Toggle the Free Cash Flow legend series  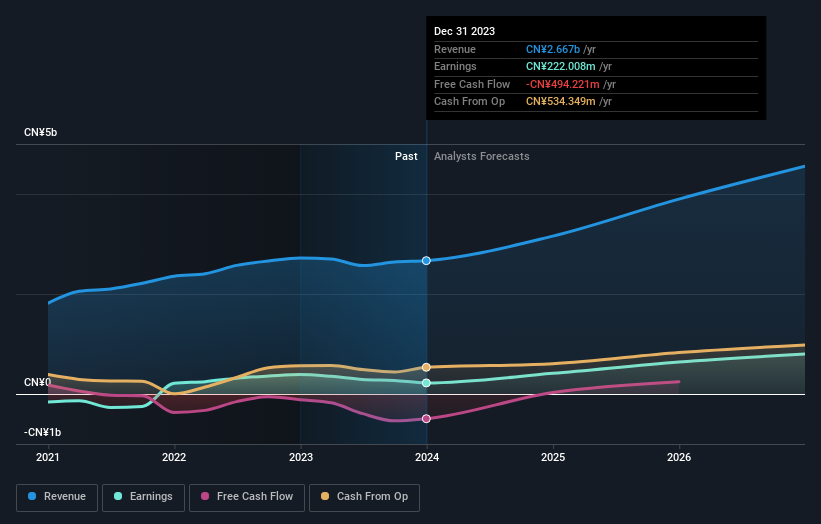tap(247, 497)
